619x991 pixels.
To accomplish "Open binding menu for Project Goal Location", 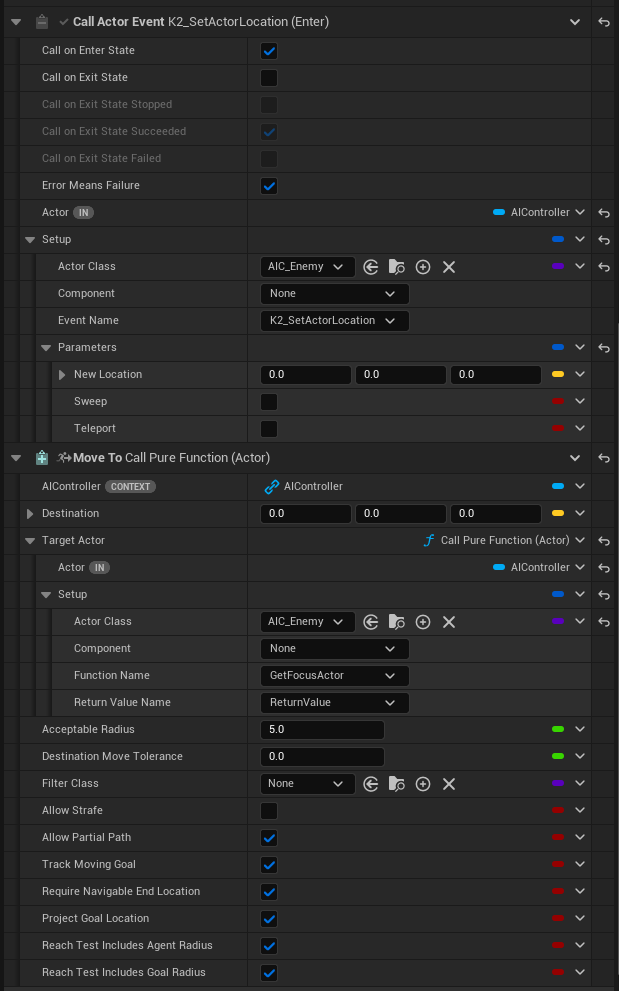I will pyautogui.click(x=580, y=918).
